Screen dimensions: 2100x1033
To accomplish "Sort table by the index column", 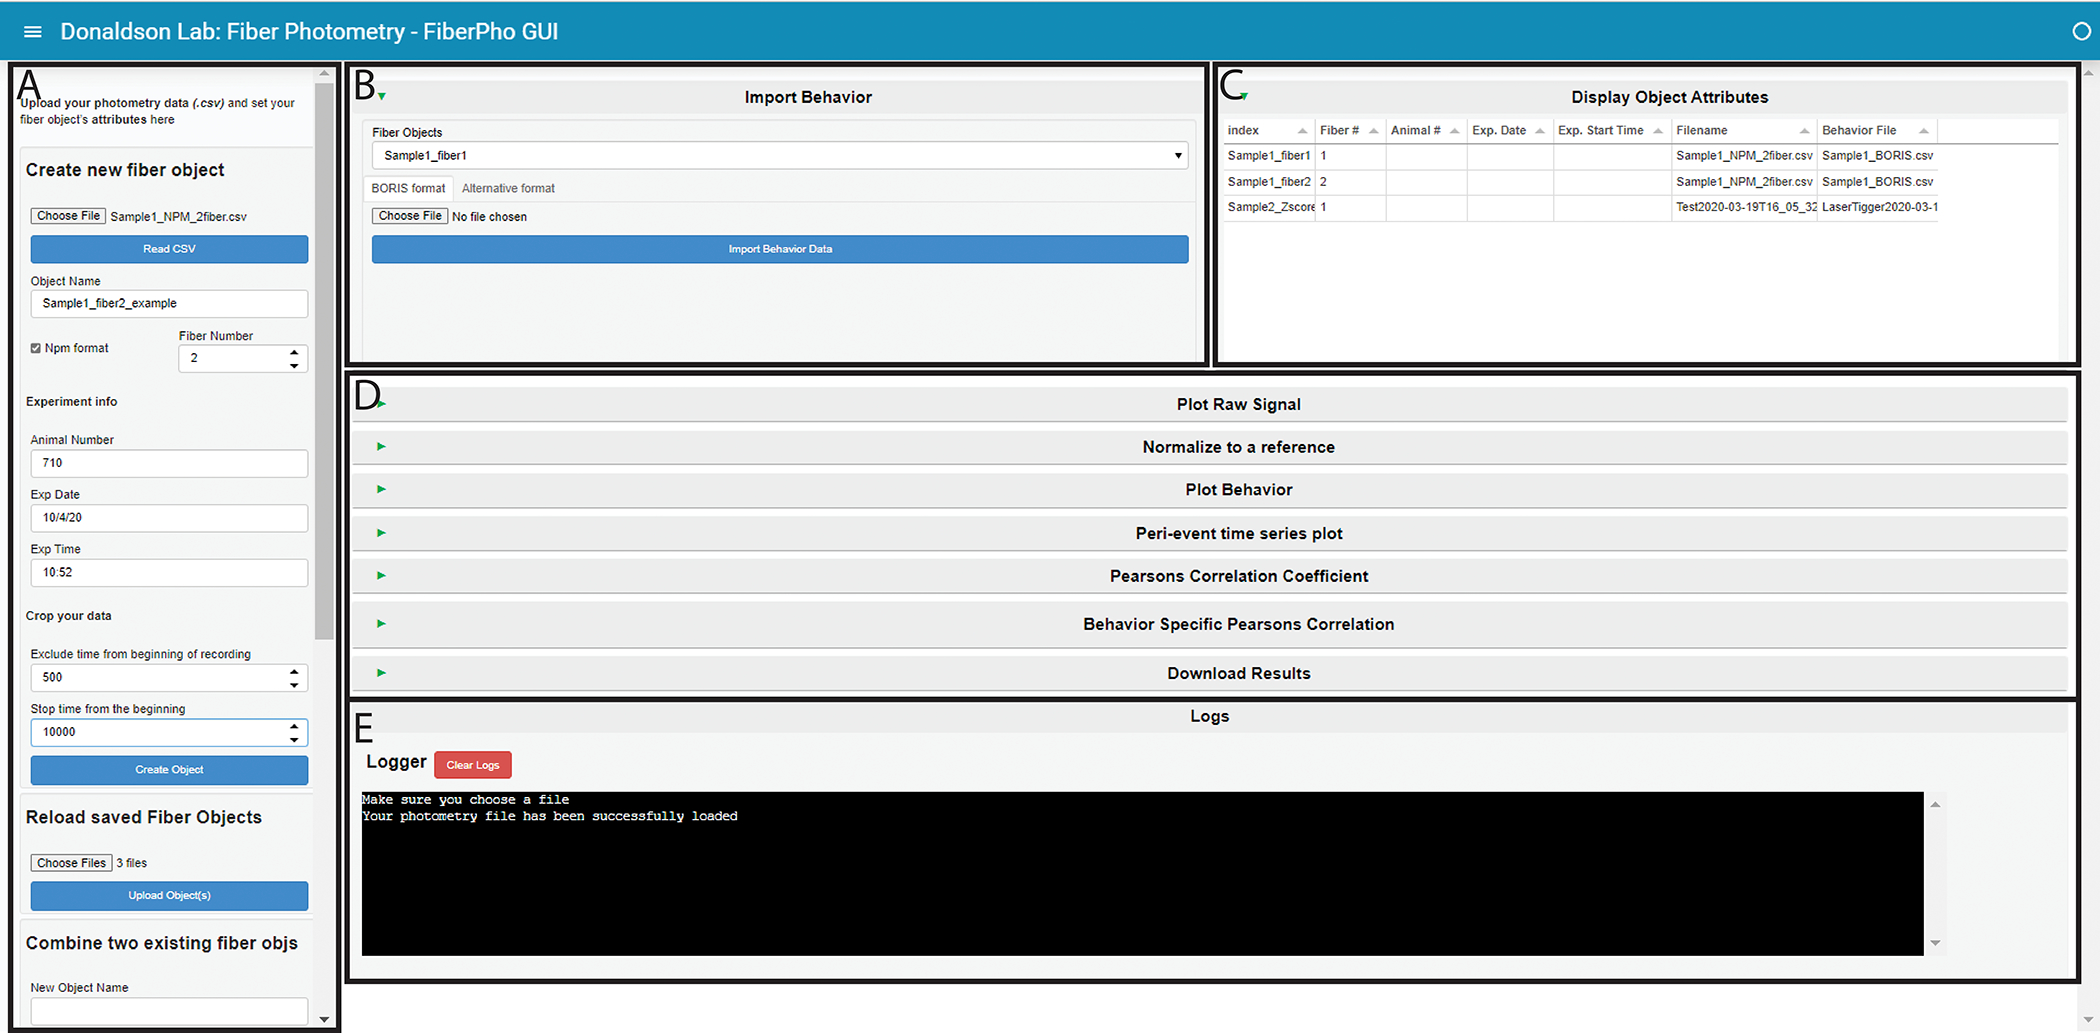I will tap(1268, 131).
